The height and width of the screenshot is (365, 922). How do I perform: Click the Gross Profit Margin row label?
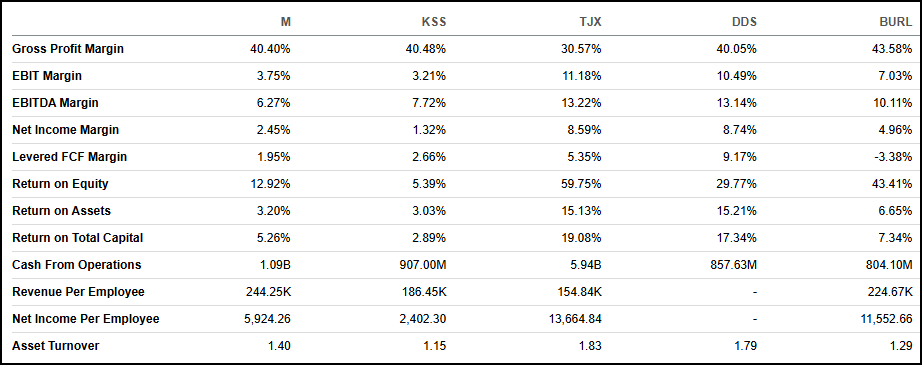pos(68,49)
